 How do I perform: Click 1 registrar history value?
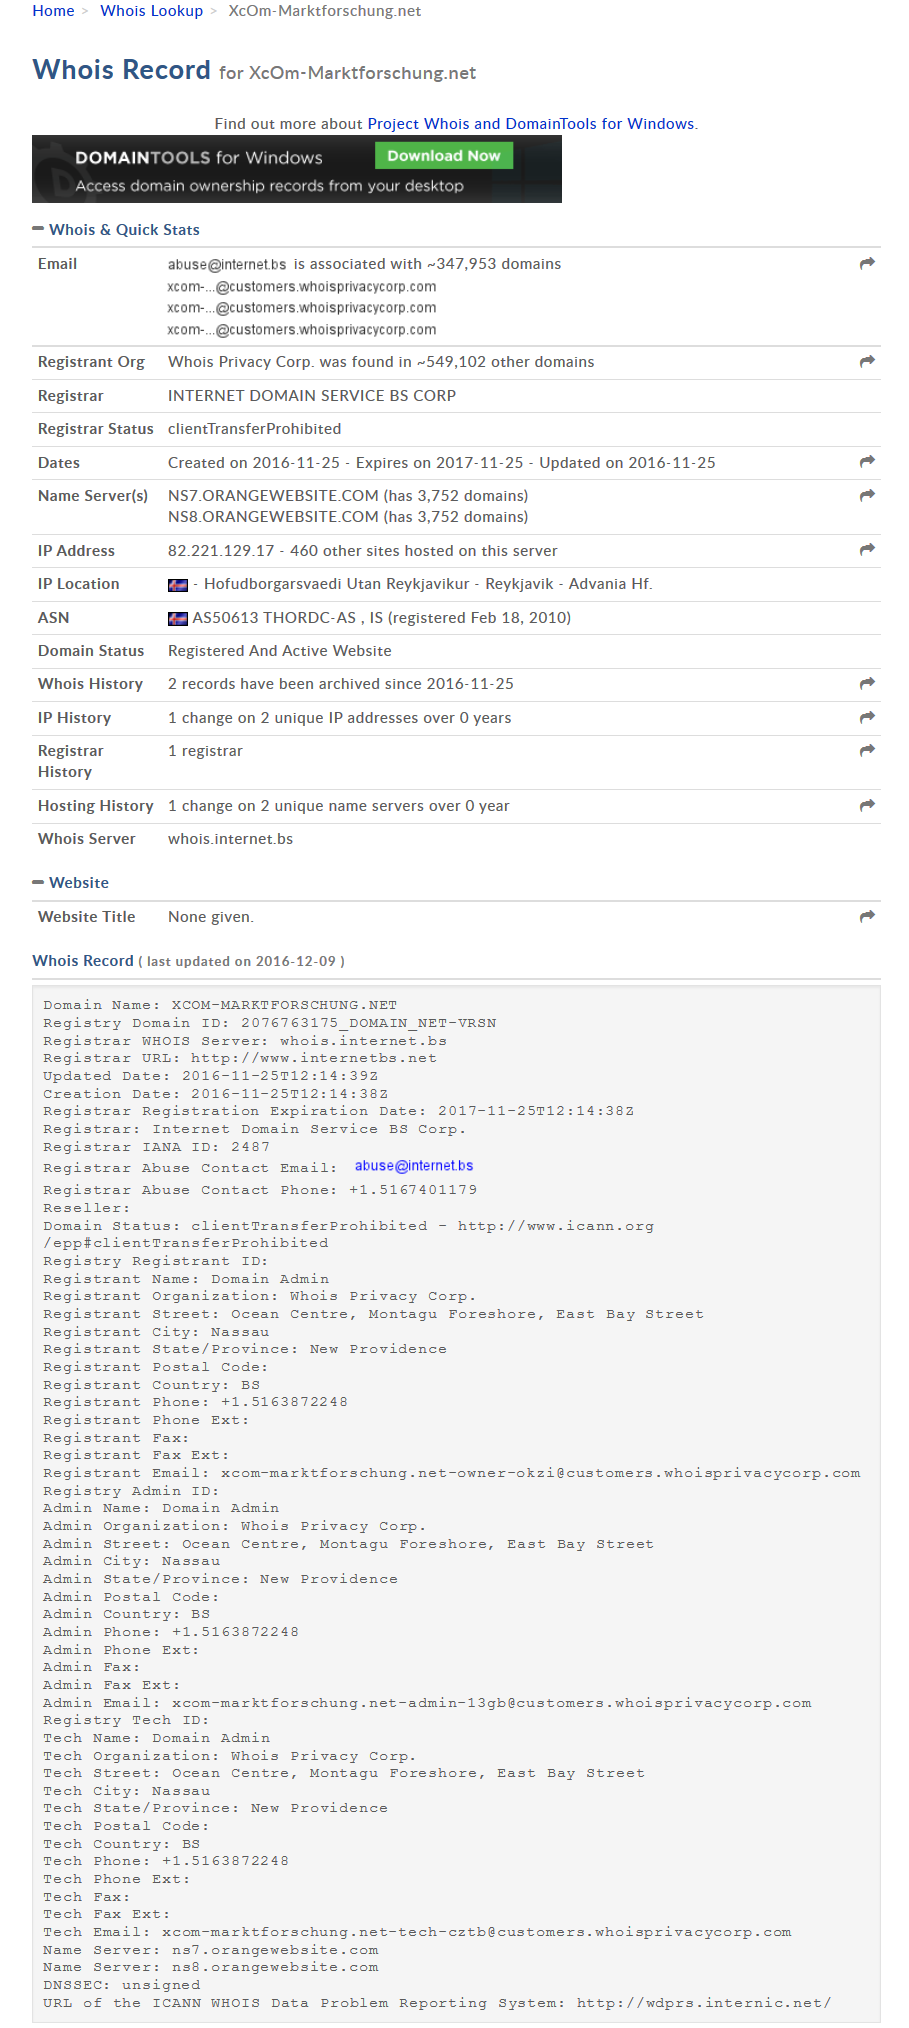coord(205,751)
